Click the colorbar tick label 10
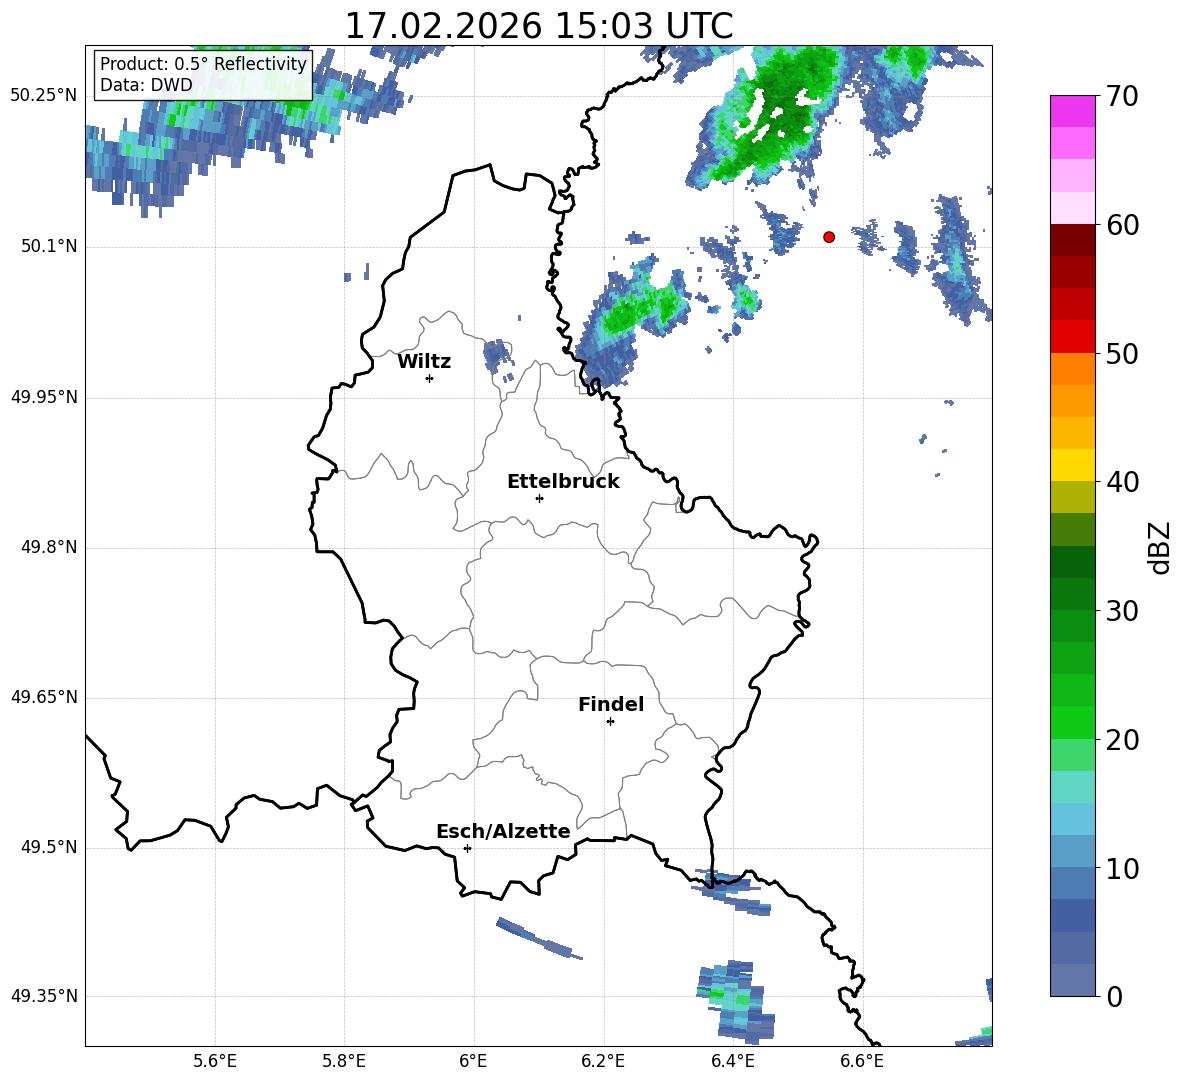The width and height of the screenshot is (1184, 1081). coord(1122,868)
